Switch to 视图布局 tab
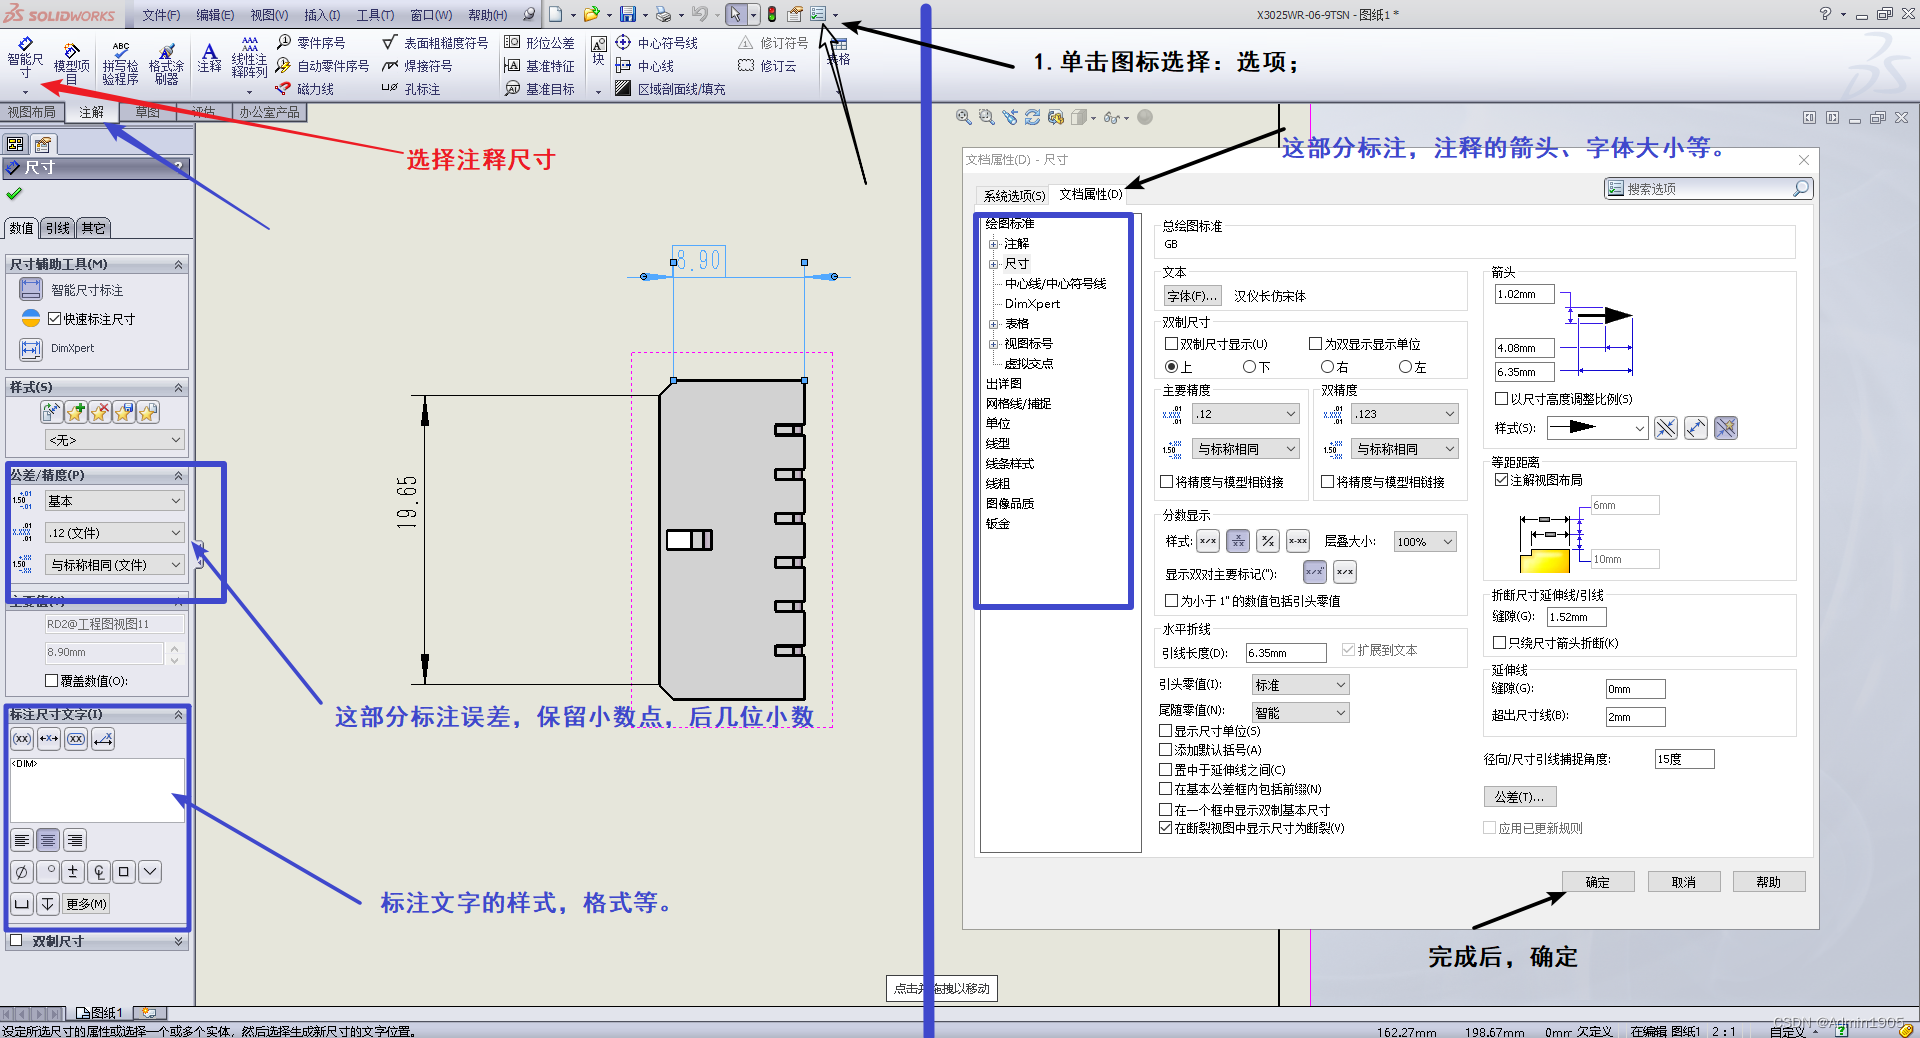The width and height of the screenshot is (1920, 1038). pos(32,112)
